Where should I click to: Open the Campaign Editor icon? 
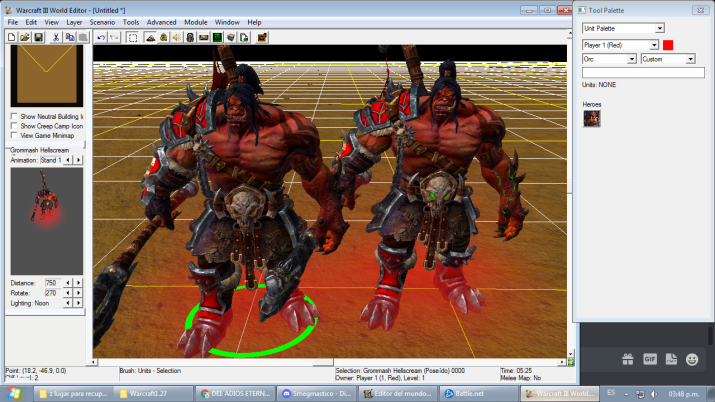point(203,37)
